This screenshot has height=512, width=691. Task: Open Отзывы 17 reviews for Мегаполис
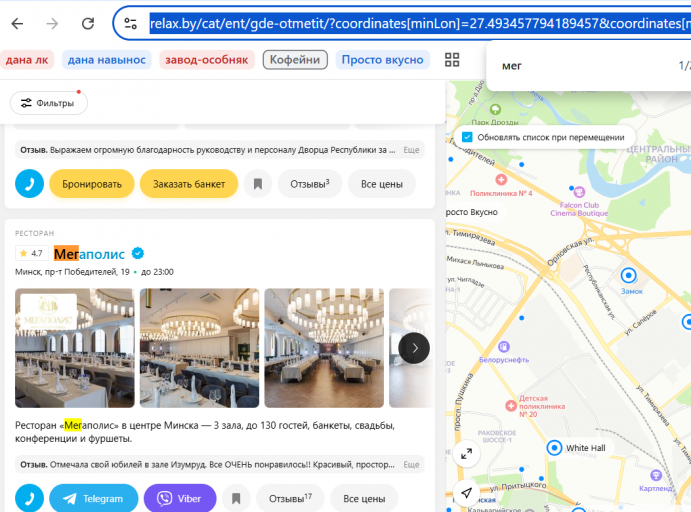tap(290, 498)
